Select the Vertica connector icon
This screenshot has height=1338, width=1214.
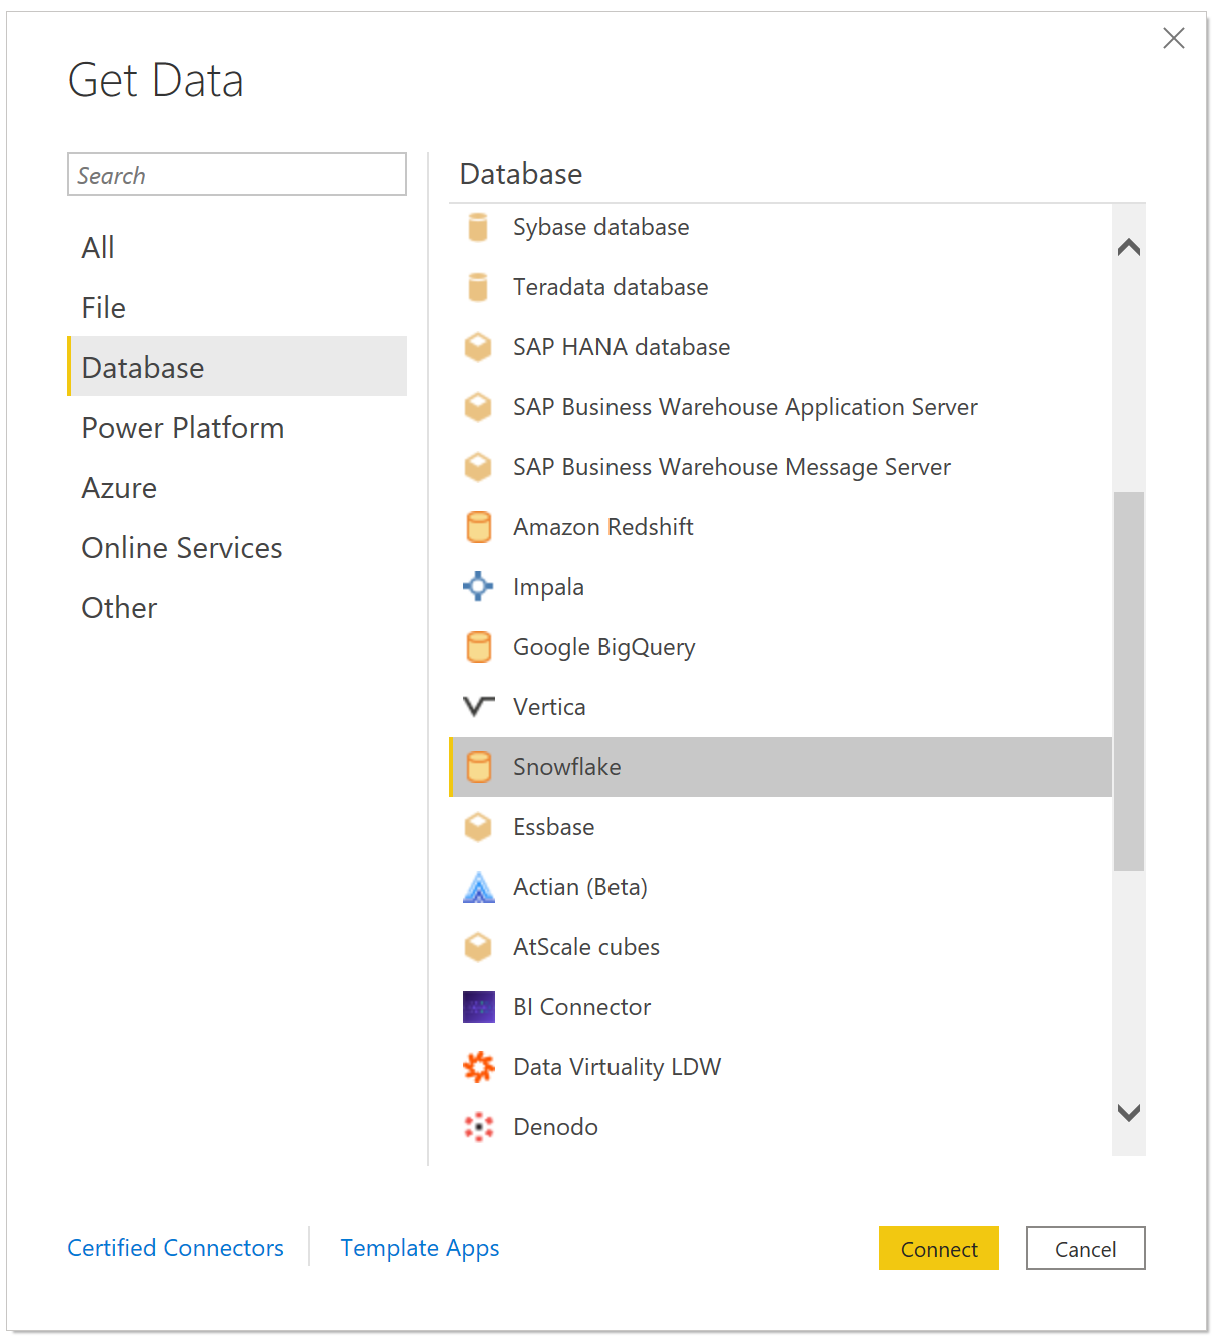pyautogui.click(x=478, y=707)
